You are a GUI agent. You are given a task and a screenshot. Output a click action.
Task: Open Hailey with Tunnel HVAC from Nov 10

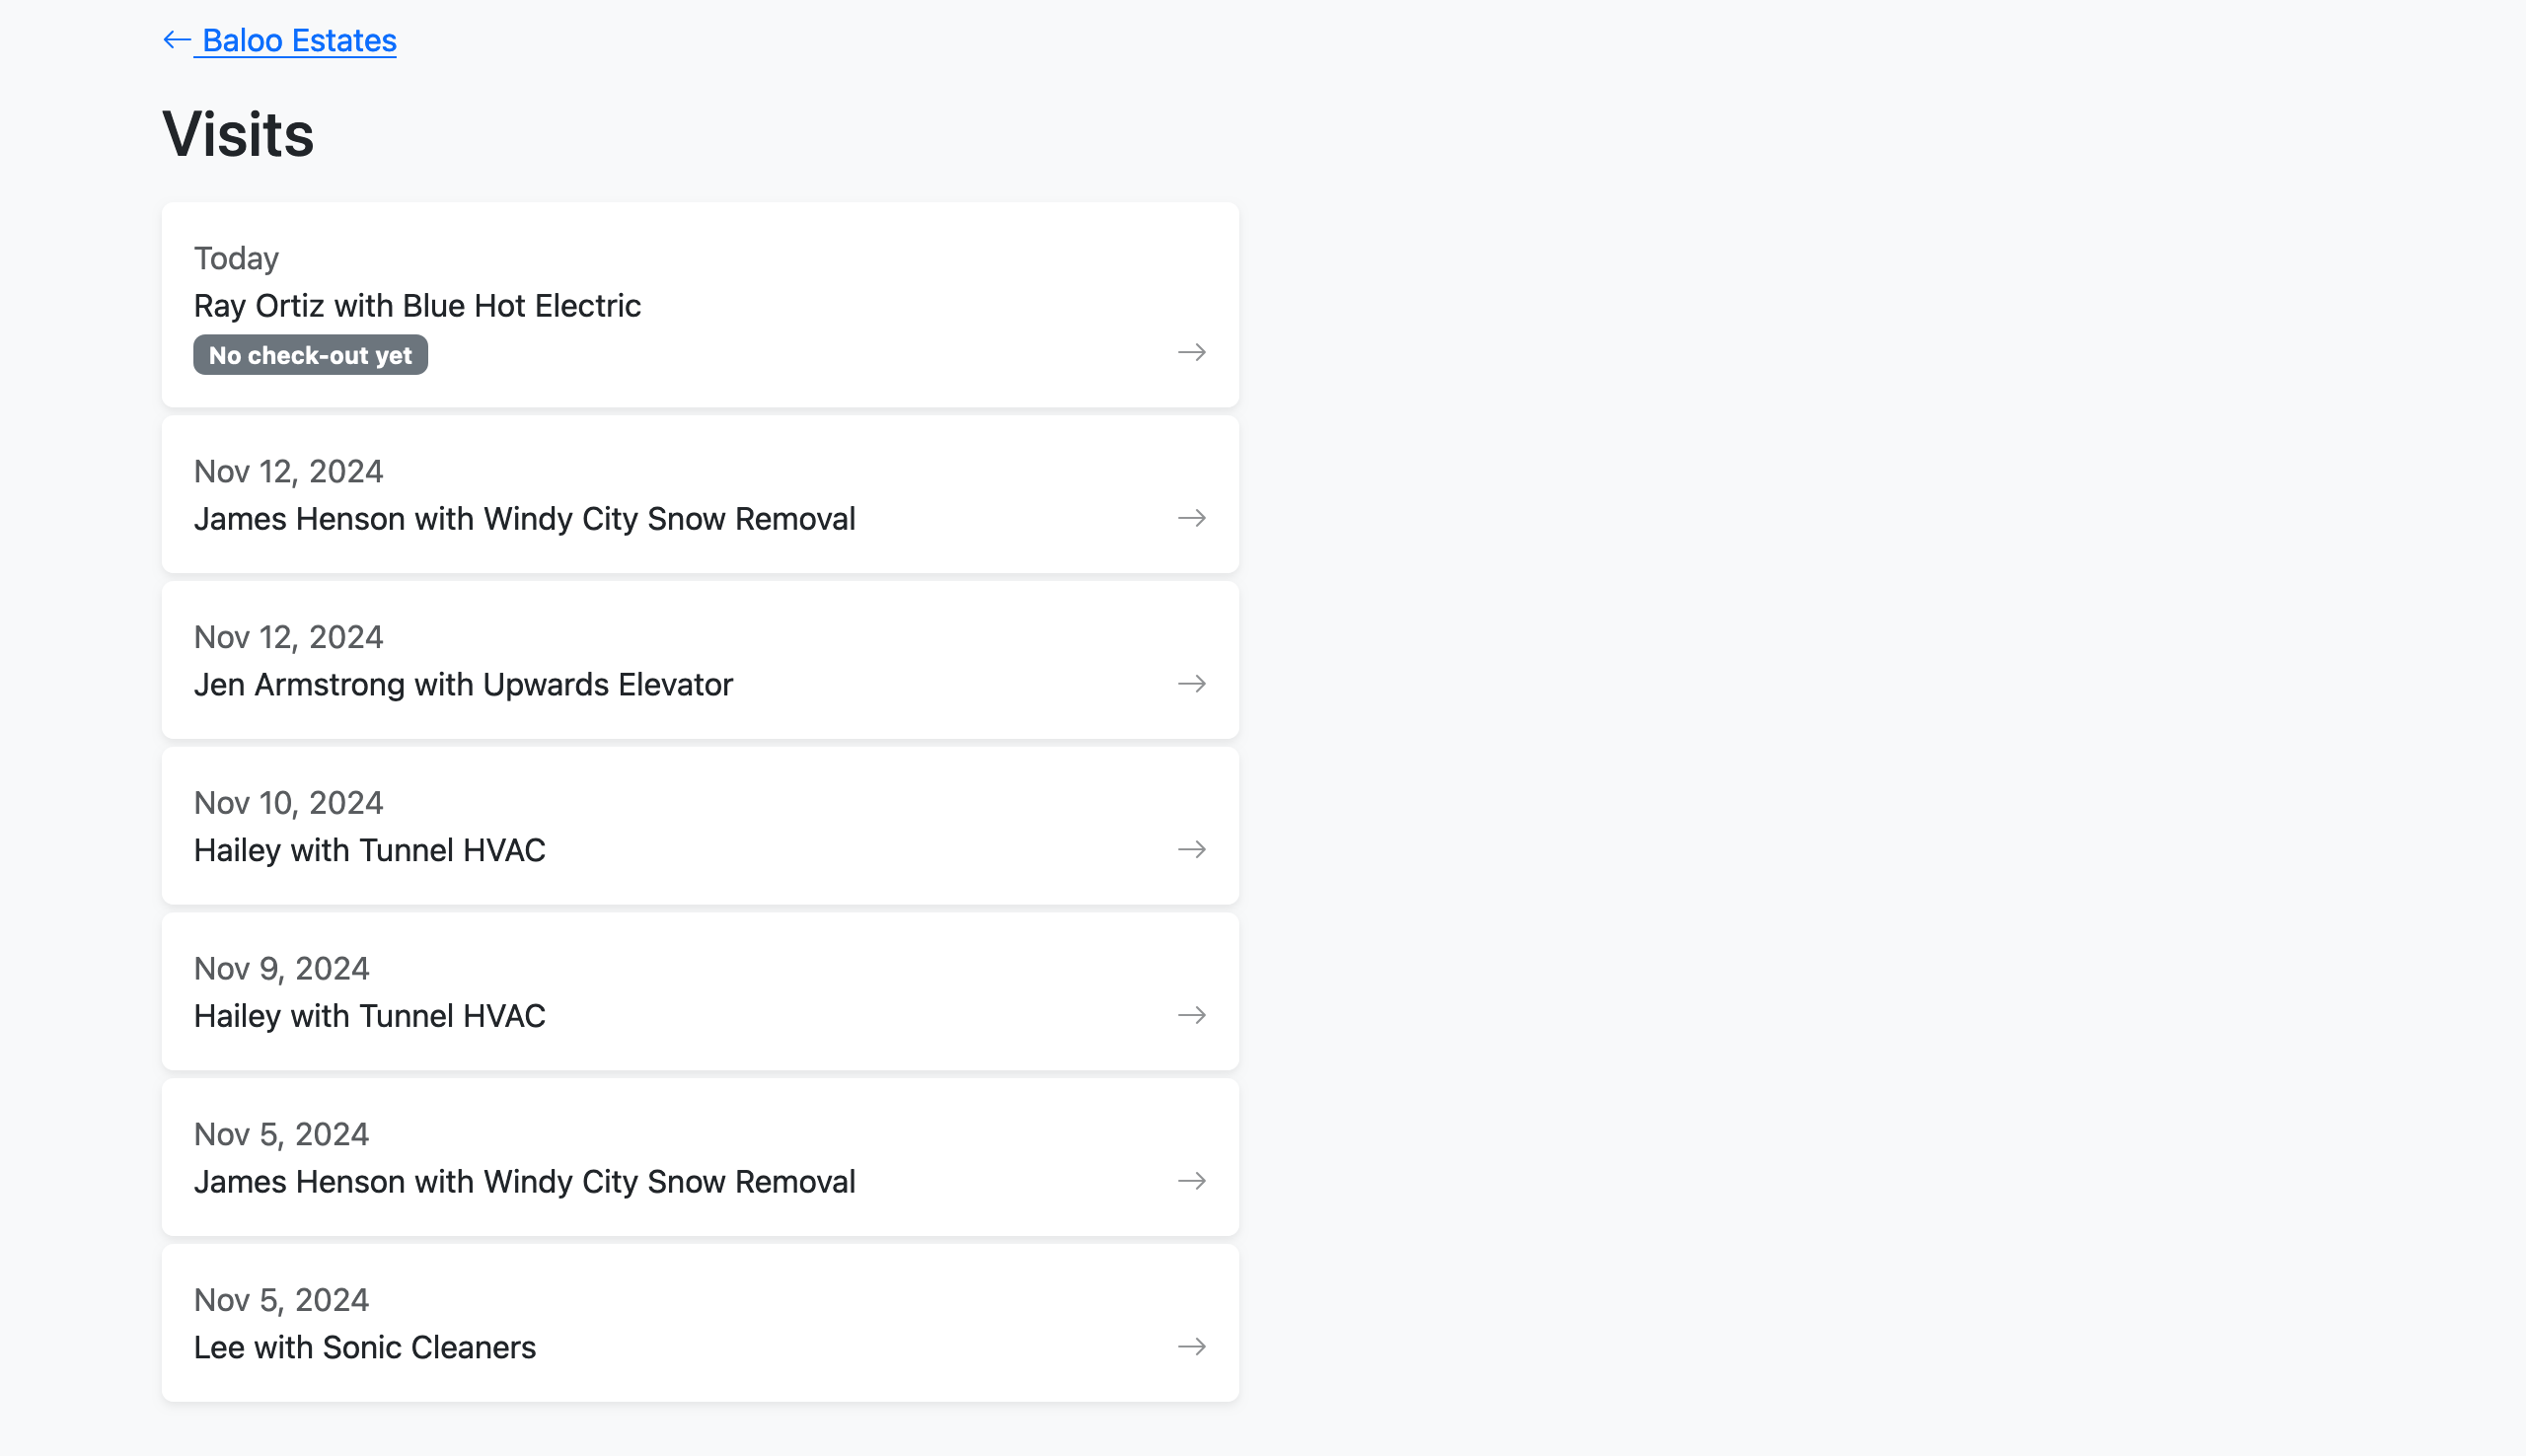[x=369, y=851]
